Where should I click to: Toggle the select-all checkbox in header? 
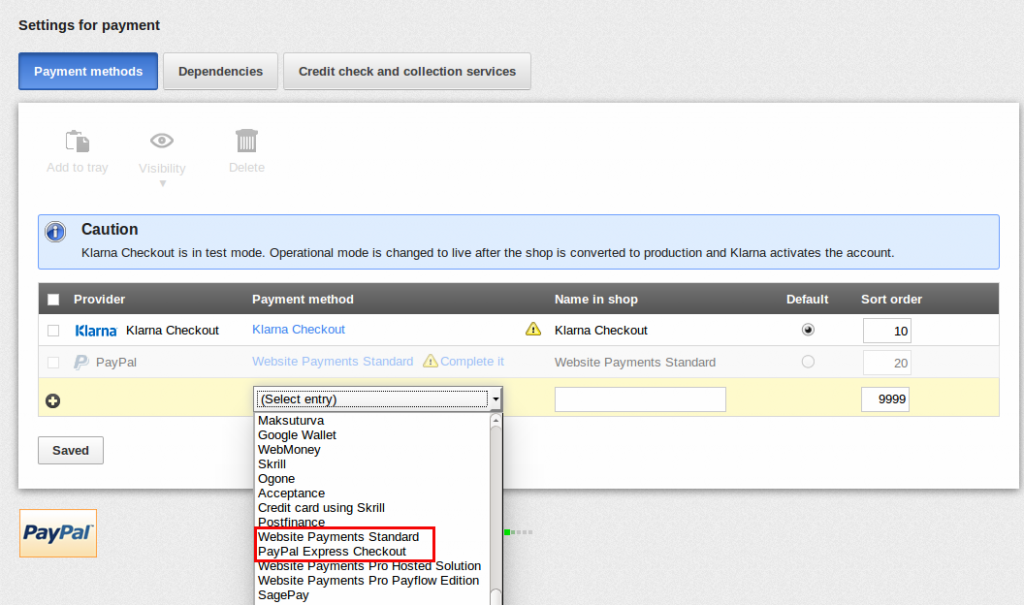pyautogui.click(x=54, y=299)
